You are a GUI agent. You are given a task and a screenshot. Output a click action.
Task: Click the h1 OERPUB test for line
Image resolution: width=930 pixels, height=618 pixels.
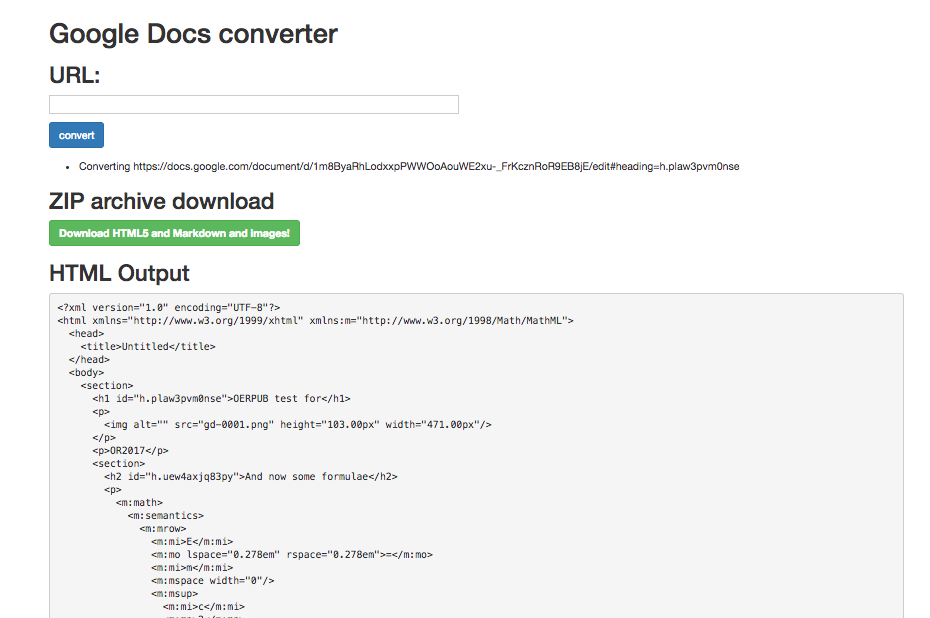point(221,399)
